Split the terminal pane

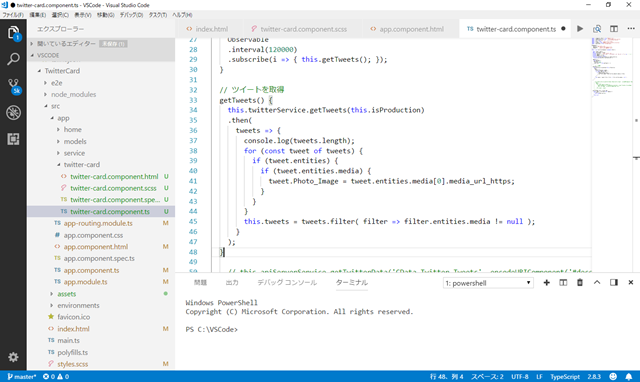pyautogui.click(x=563, y=282)
